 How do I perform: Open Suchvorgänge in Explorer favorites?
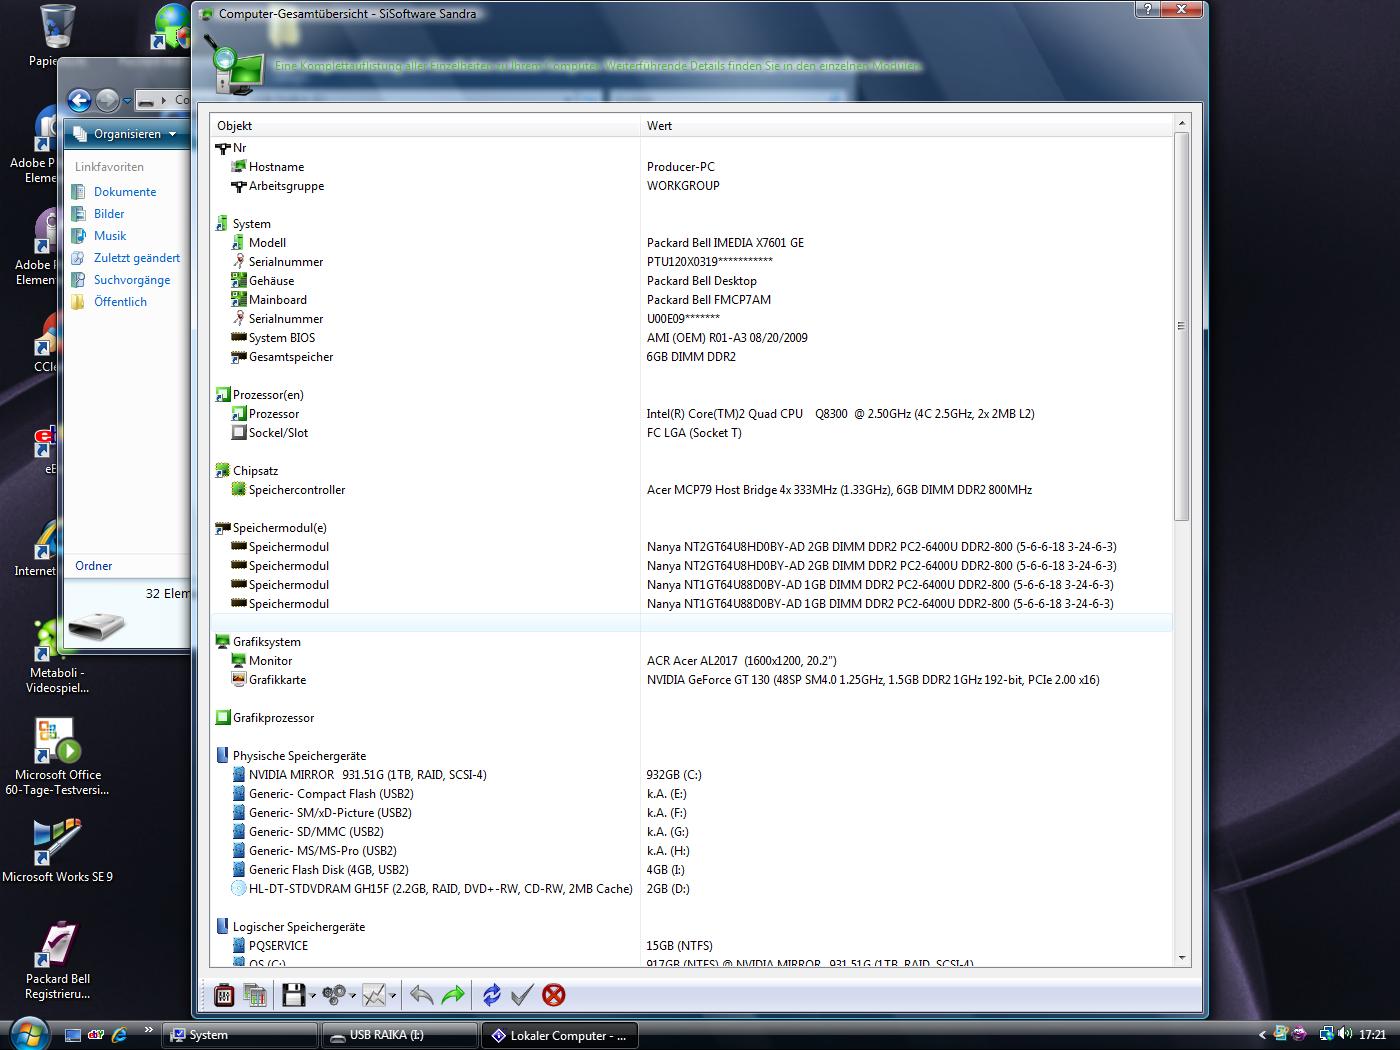pos(132,280)
